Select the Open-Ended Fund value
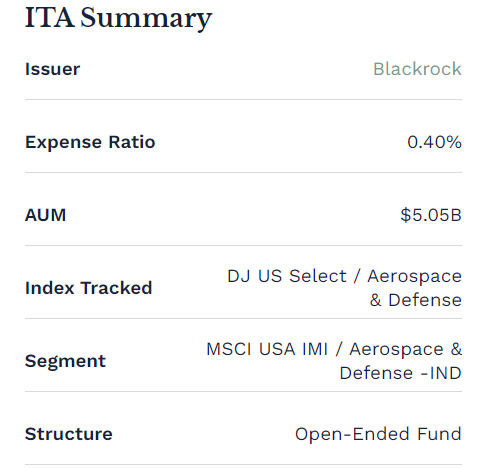 coord(378,434)
